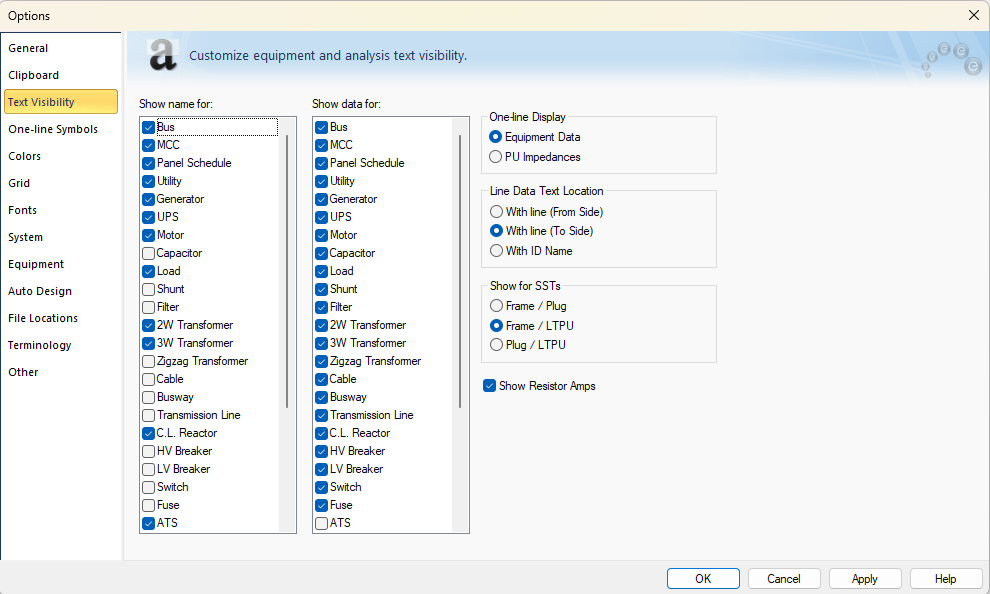Check Fuse in Show name for list
Viewport: 990px width, 594px height.
pyautogui.click(x=148, y=505)
